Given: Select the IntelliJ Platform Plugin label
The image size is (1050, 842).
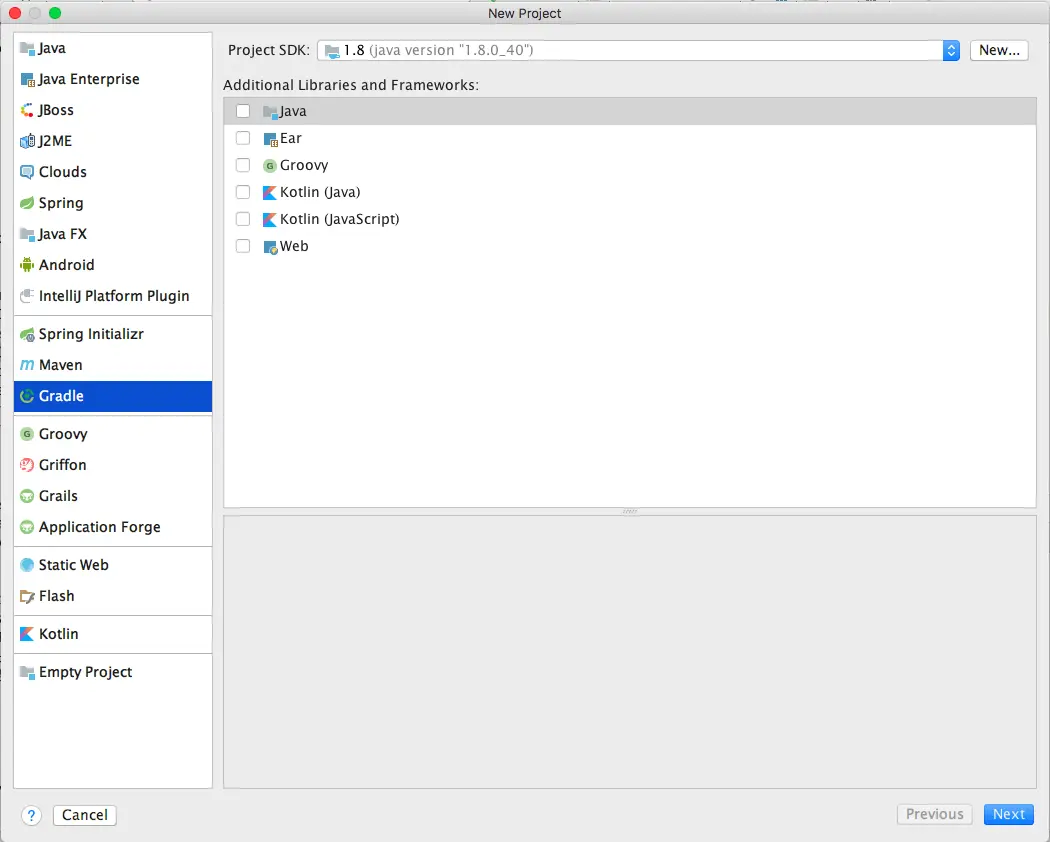Looking at the screenshot, I should point(114,295).
